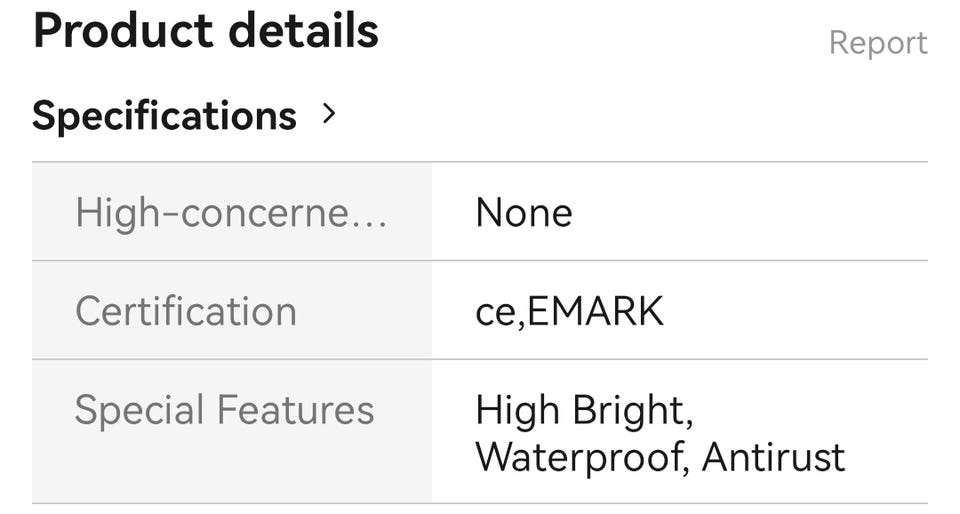Click the word EMARK in Certification value
Screen dimensions: 960x514
pos(595,311)
